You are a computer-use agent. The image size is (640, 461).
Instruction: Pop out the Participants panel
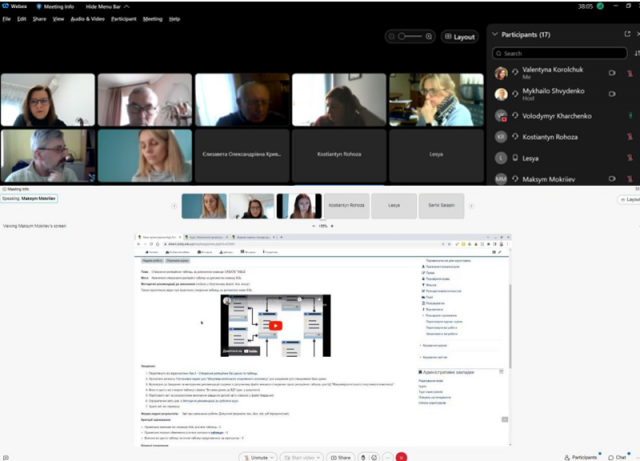click(627, 34)
